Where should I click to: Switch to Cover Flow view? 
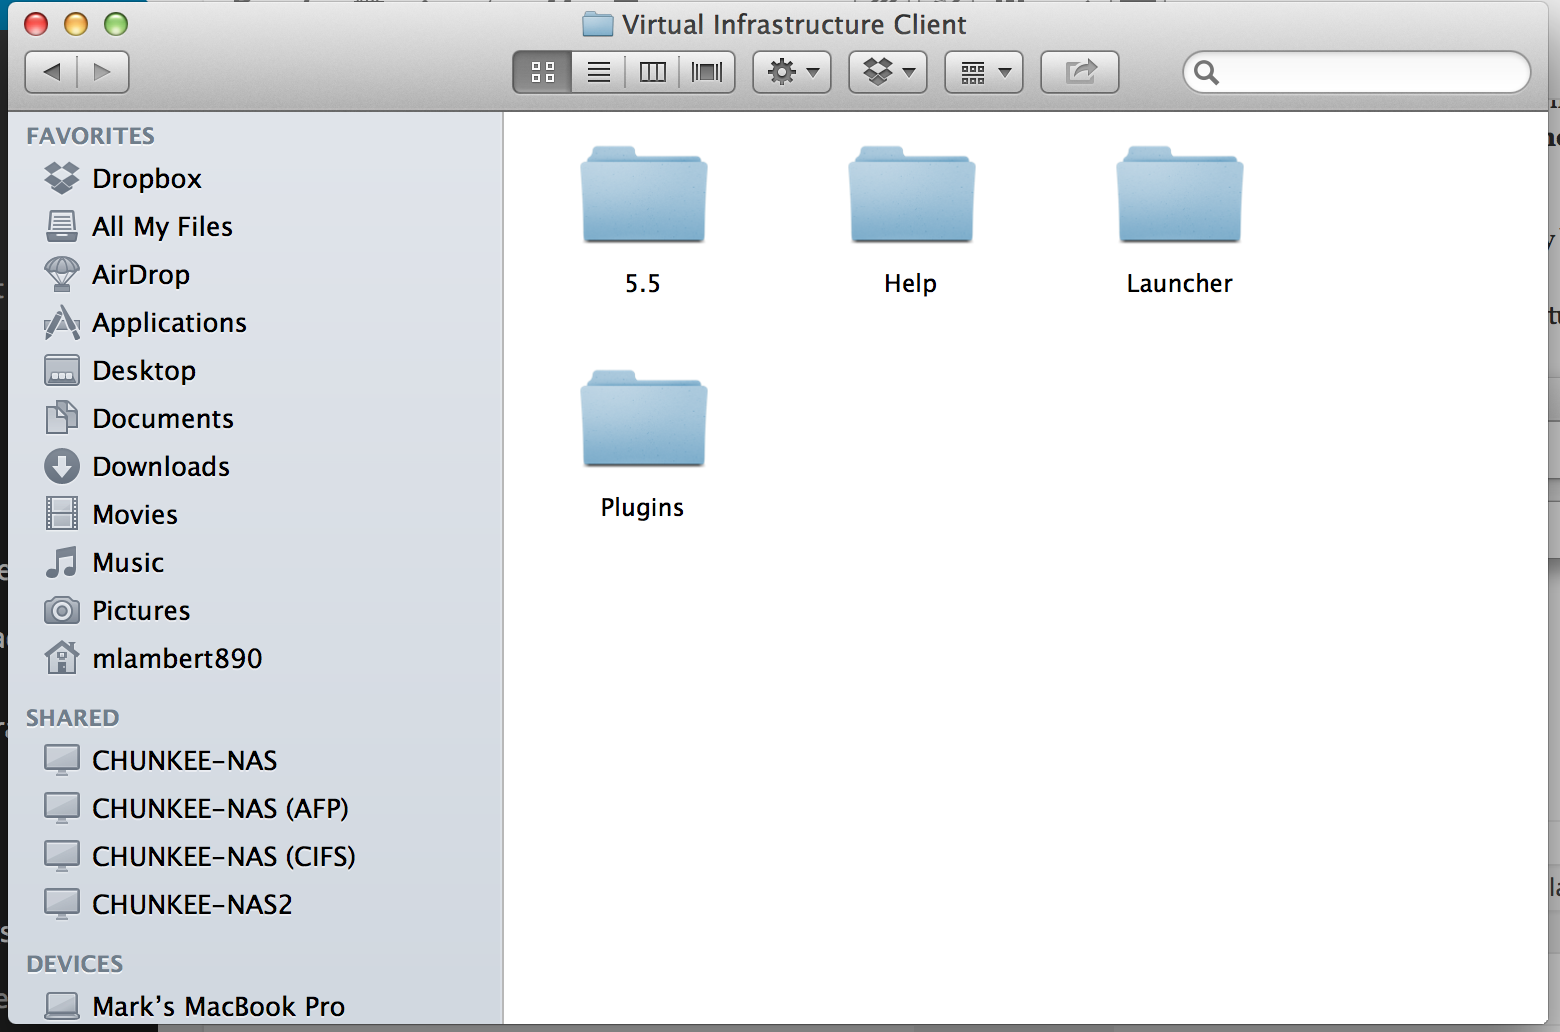tap(707, 72)
